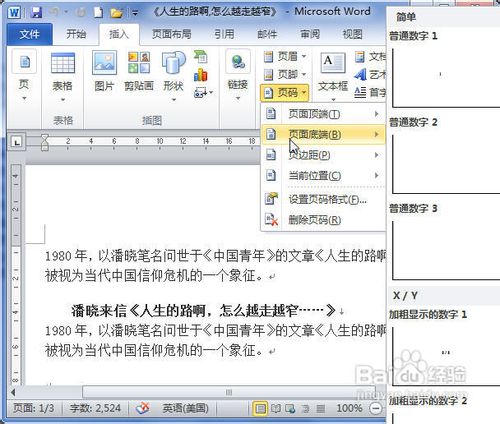Insert a 文本框 (Text Box)
The image size is (500, 424).
333,77
